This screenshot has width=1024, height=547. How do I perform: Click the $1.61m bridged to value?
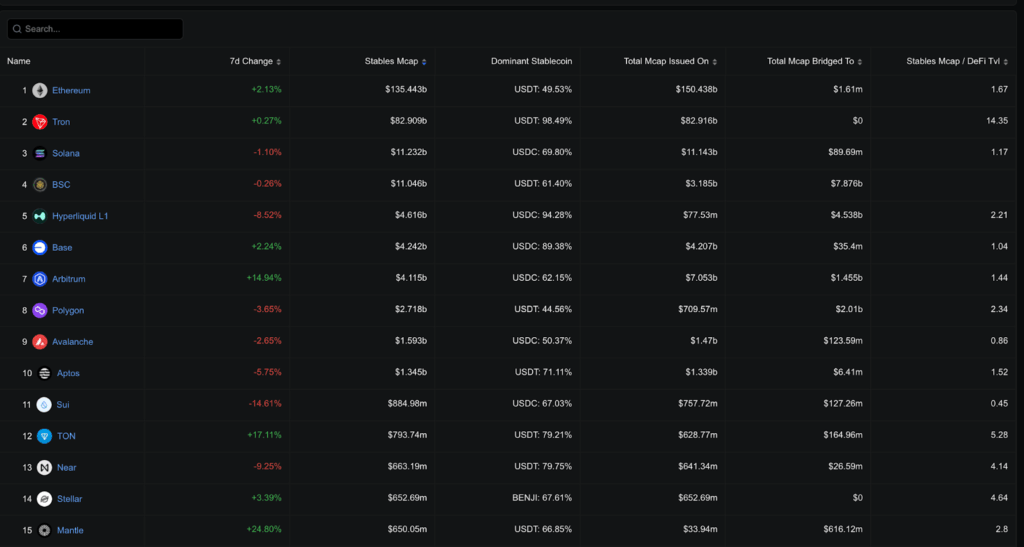pyautogui.click(x=848, y=89)
